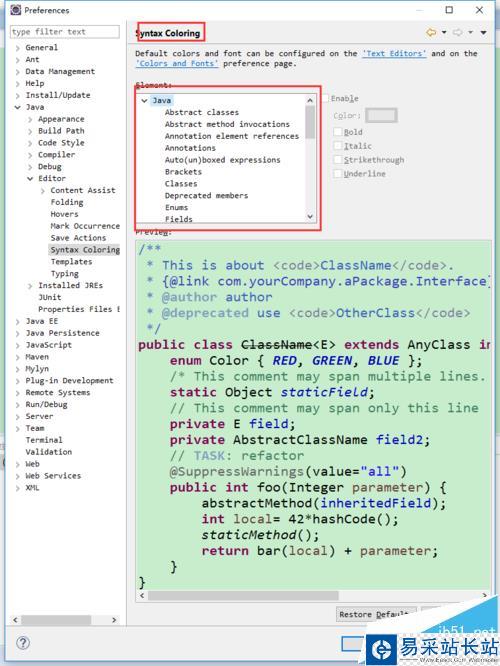Select Annotation element references item

click(232, 136)
